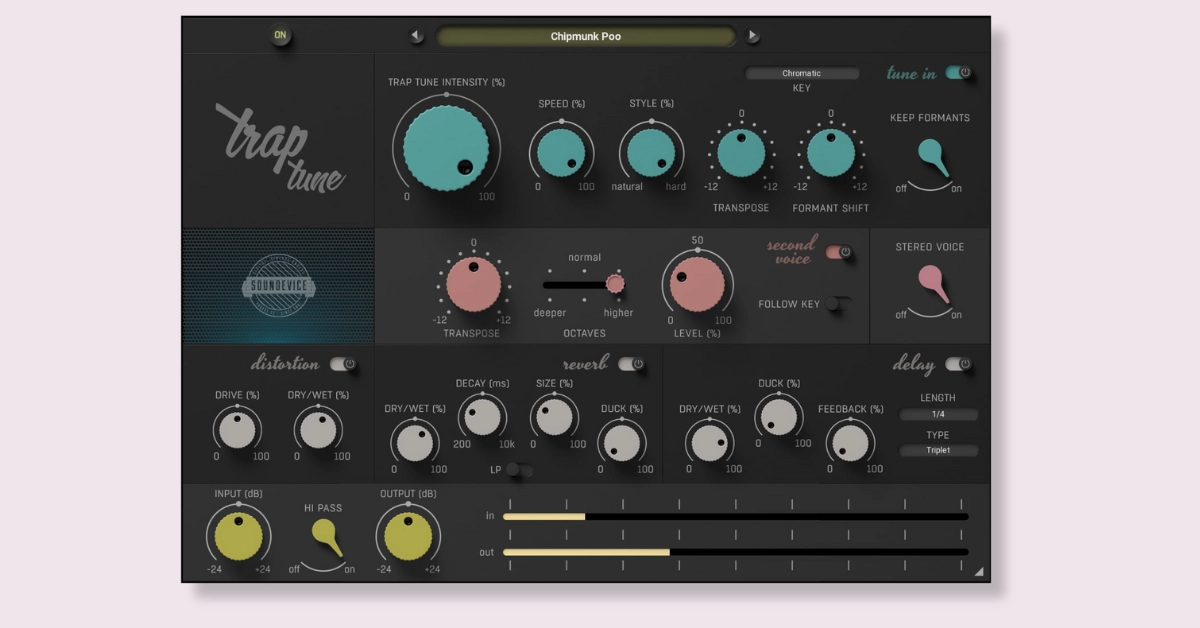
Task: Toggle the plugin ON switch
Action: (x=280, y=34)
